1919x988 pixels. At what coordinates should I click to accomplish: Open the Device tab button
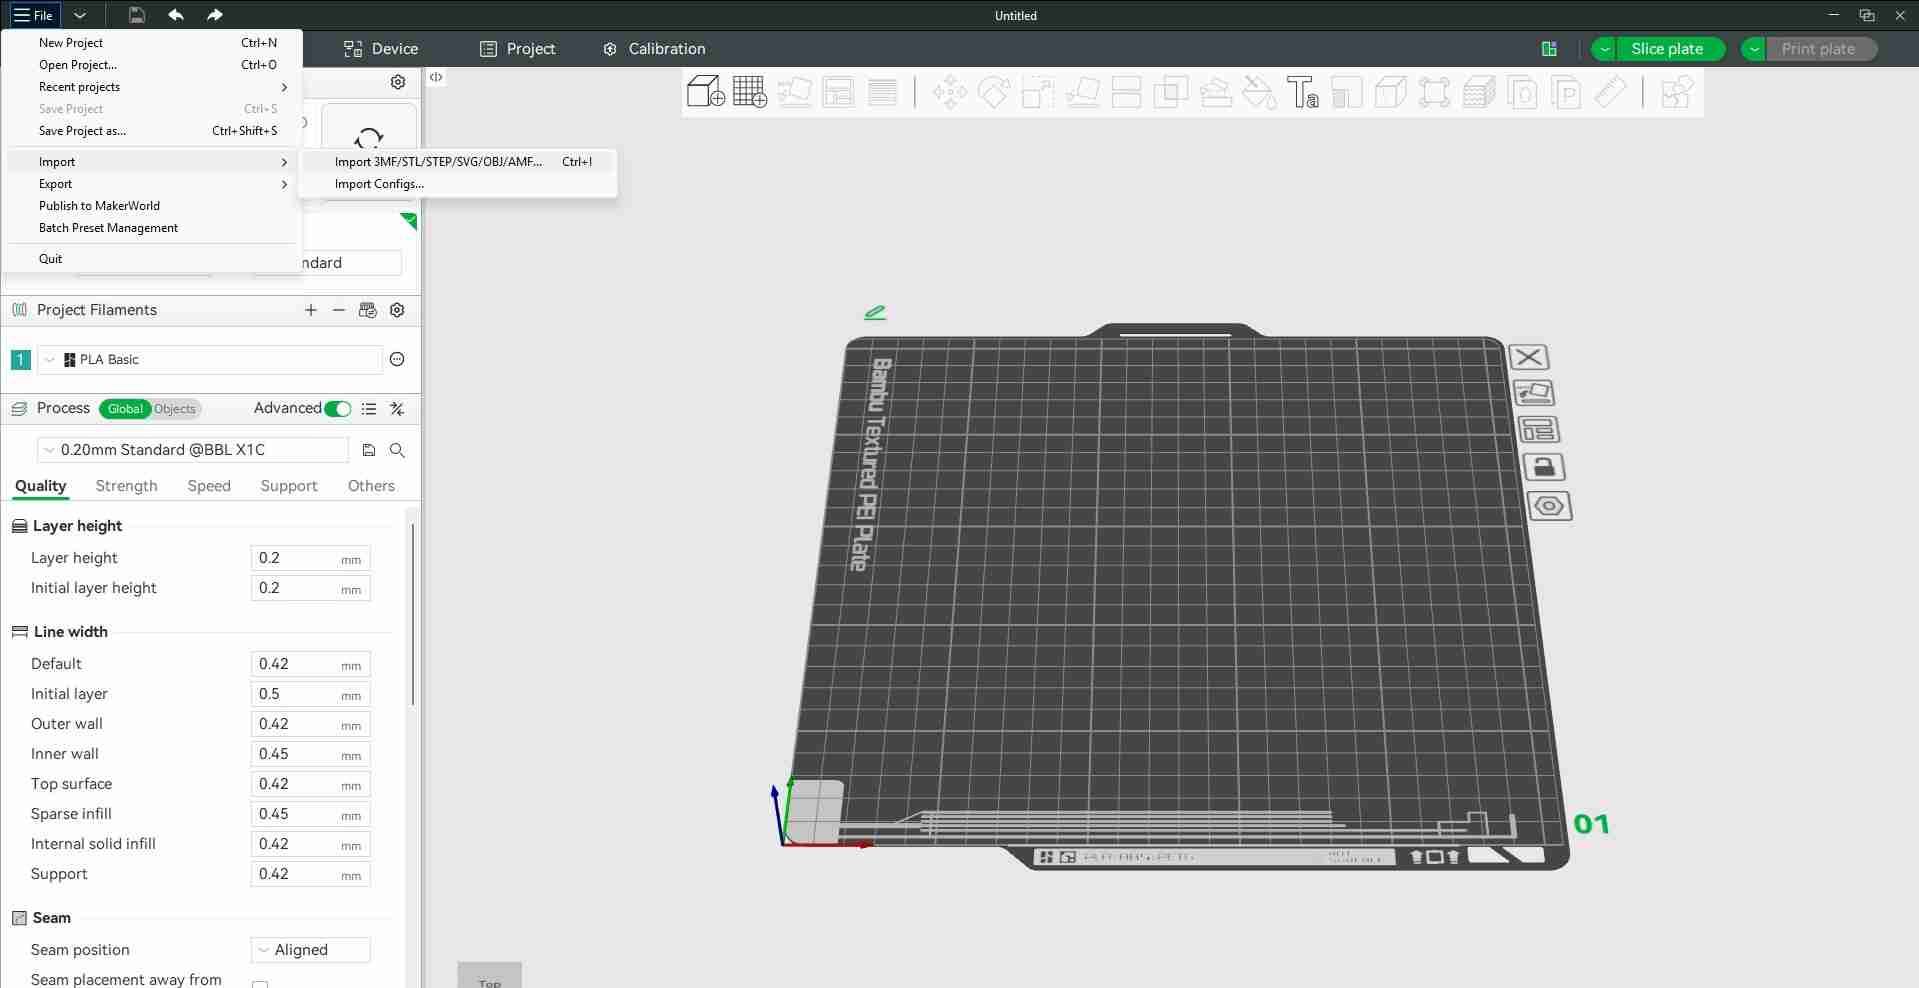381,49
